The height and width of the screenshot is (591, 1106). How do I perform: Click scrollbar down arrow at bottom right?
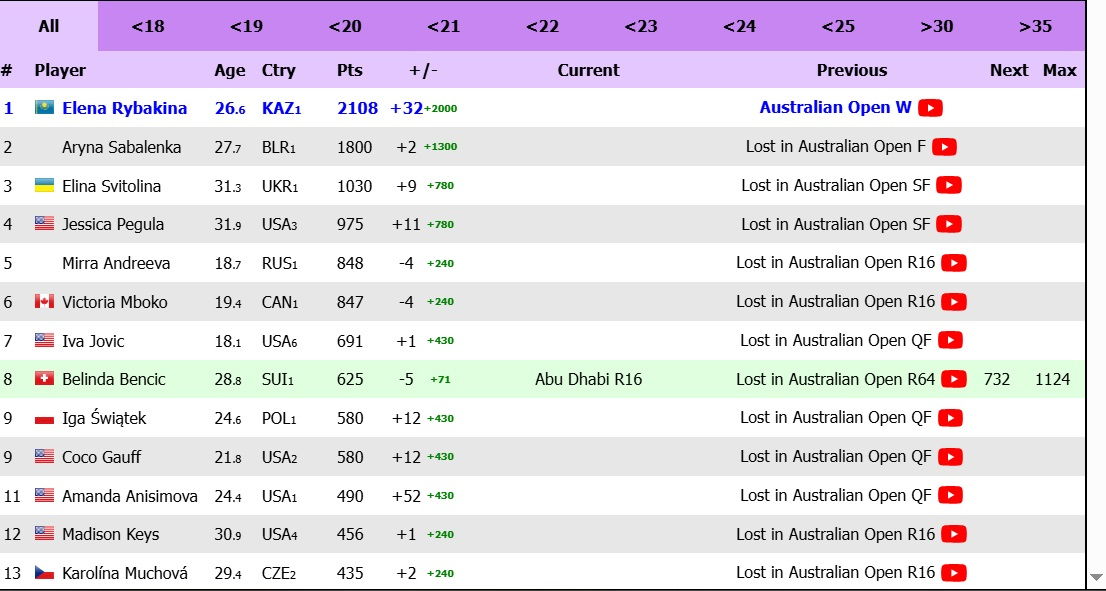coord(1096,577)
